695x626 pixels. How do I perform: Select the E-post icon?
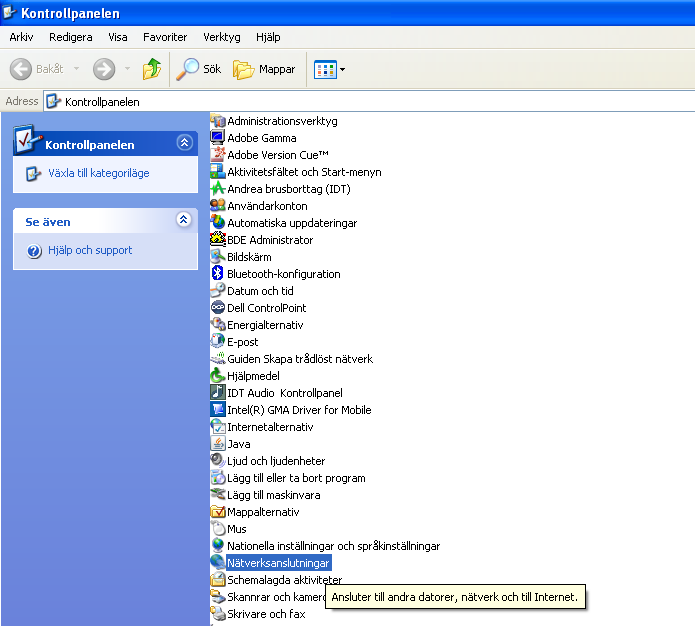pos(218,342)
